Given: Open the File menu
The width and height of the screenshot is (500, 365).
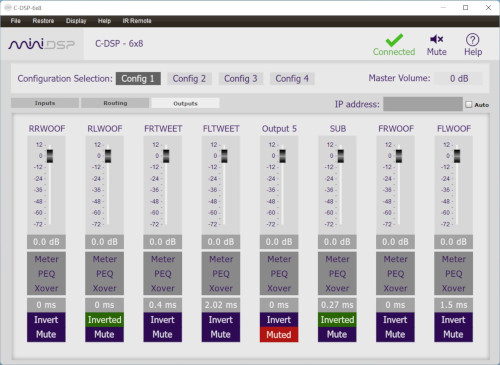Looking at the screenshot, I should (x=16, y=21).
